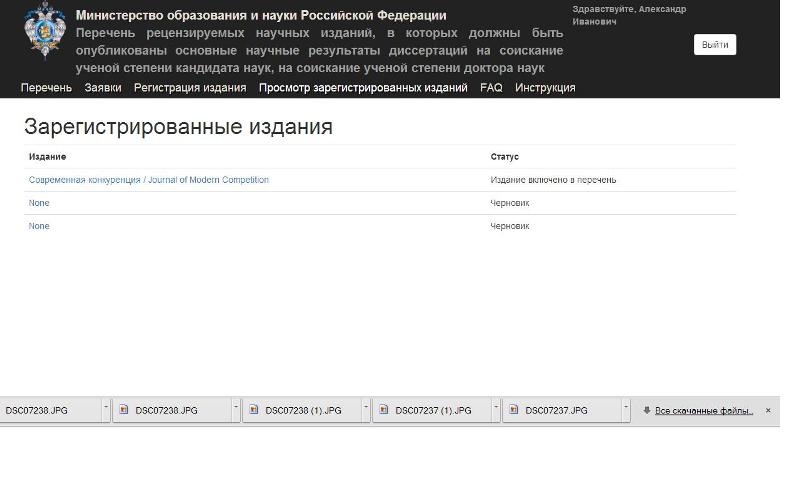Screen dimensions: 800x484
Task: Click the 'Зарегистрированные издания' page heading
Action: pyautogui.click(x=179, y=126)
